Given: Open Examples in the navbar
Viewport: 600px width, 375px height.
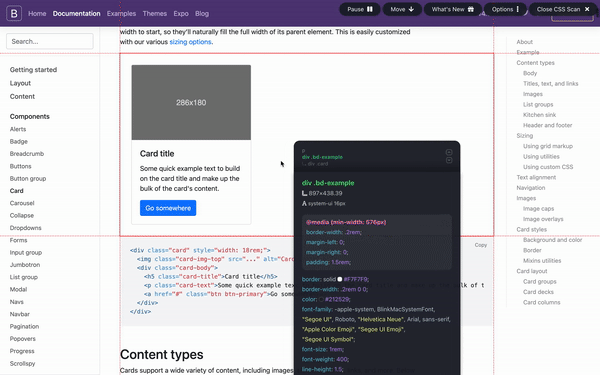Looking at the screenshot, I should [121, 13].
